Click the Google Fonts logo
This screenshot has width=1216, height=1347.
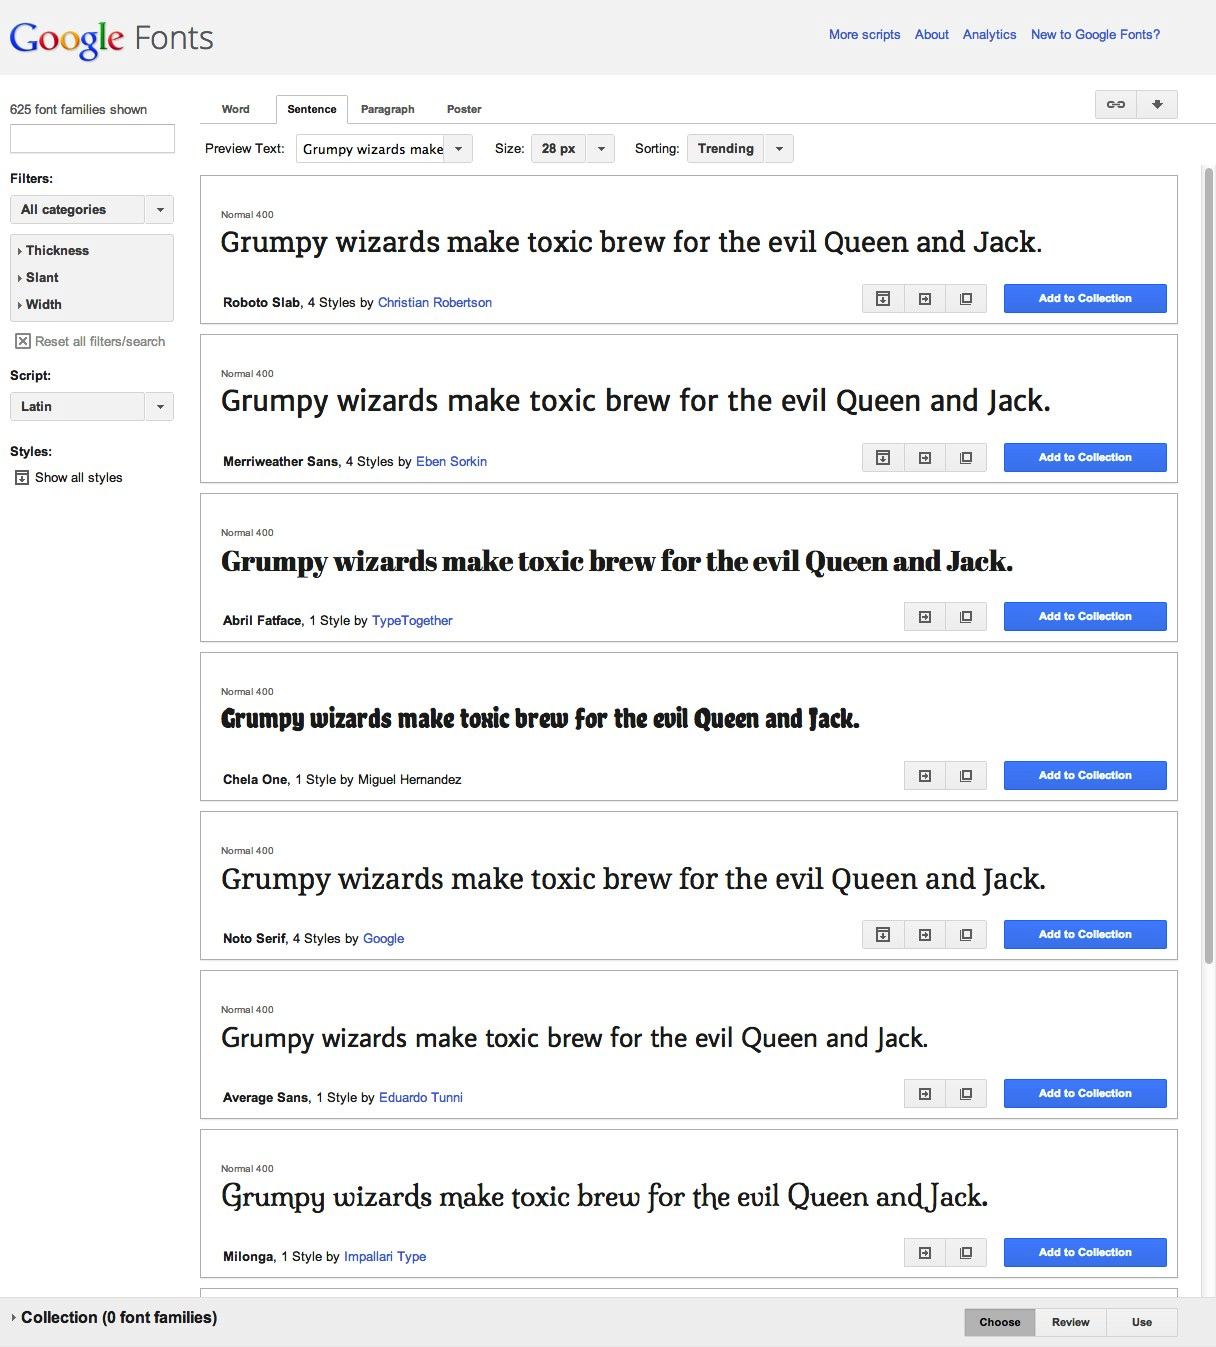pos(111,38)
